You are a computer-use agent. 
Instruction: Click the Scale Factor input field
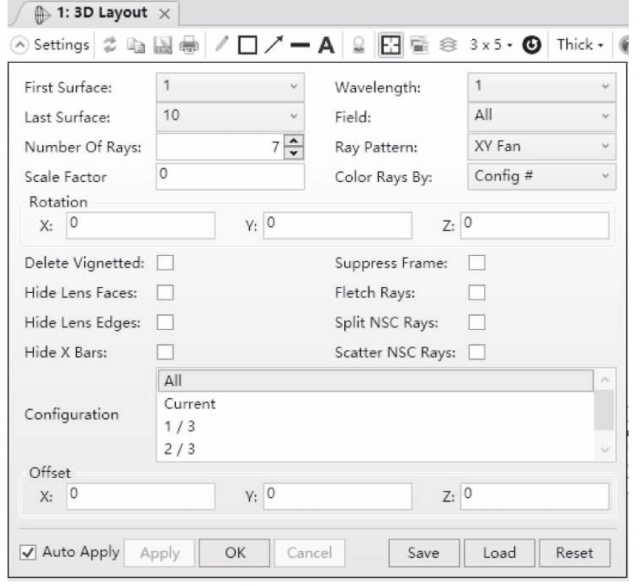point(229,176)
